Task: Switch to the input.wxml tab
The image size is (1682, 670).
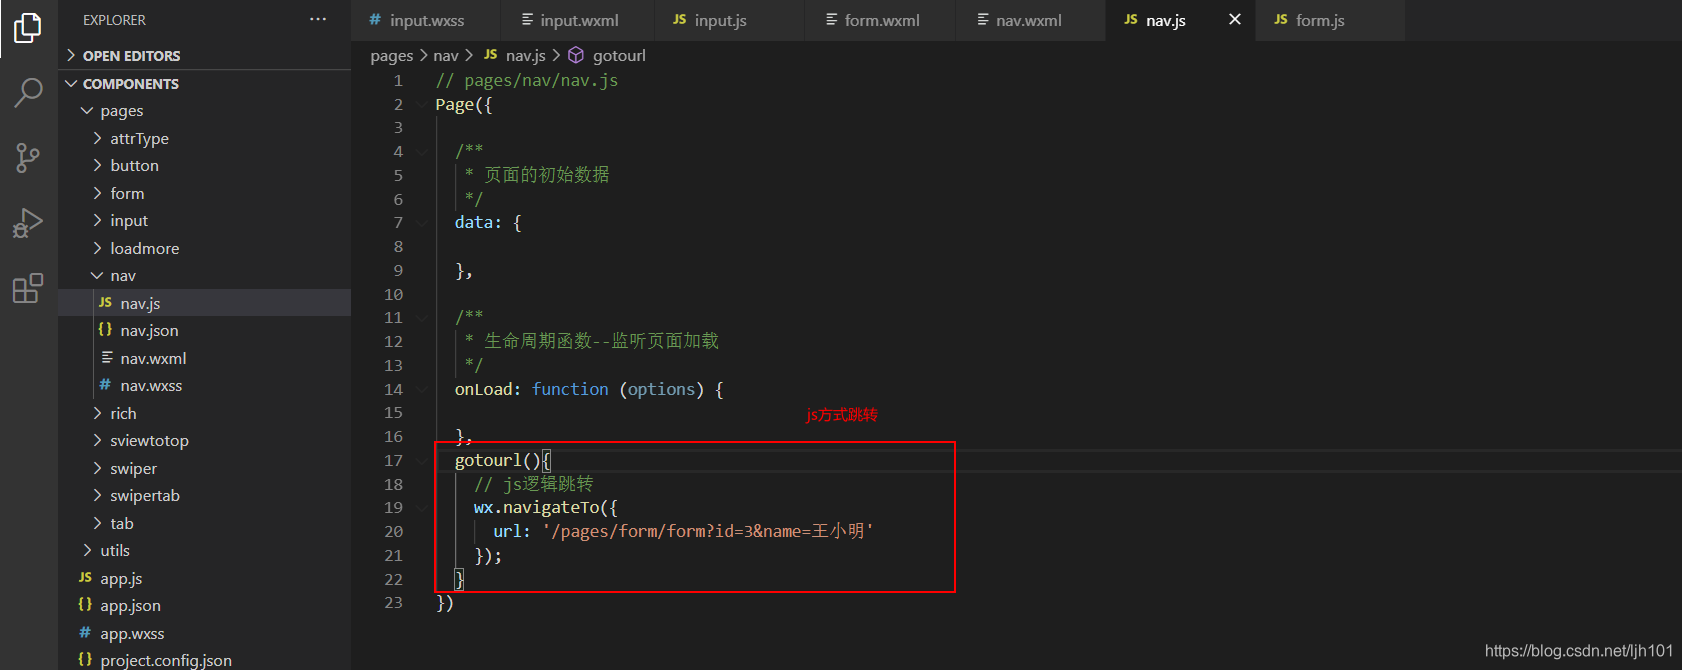Action: [578, 20]
